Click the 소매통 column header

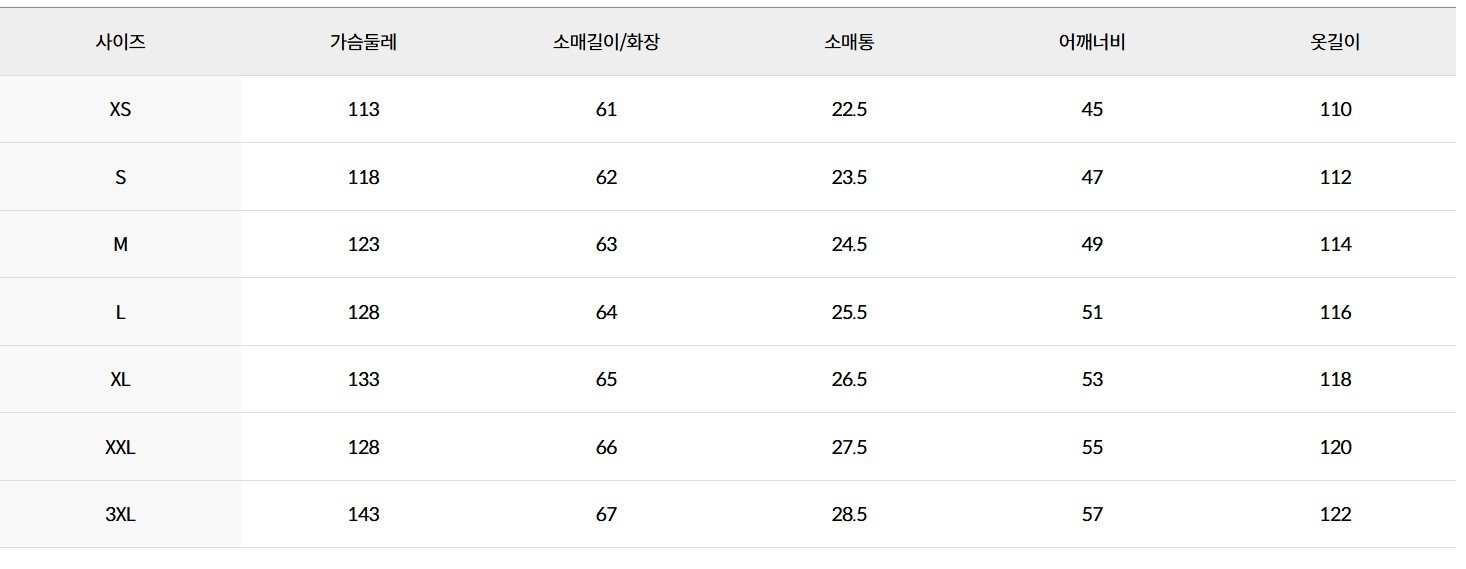[x=849, y=43]
